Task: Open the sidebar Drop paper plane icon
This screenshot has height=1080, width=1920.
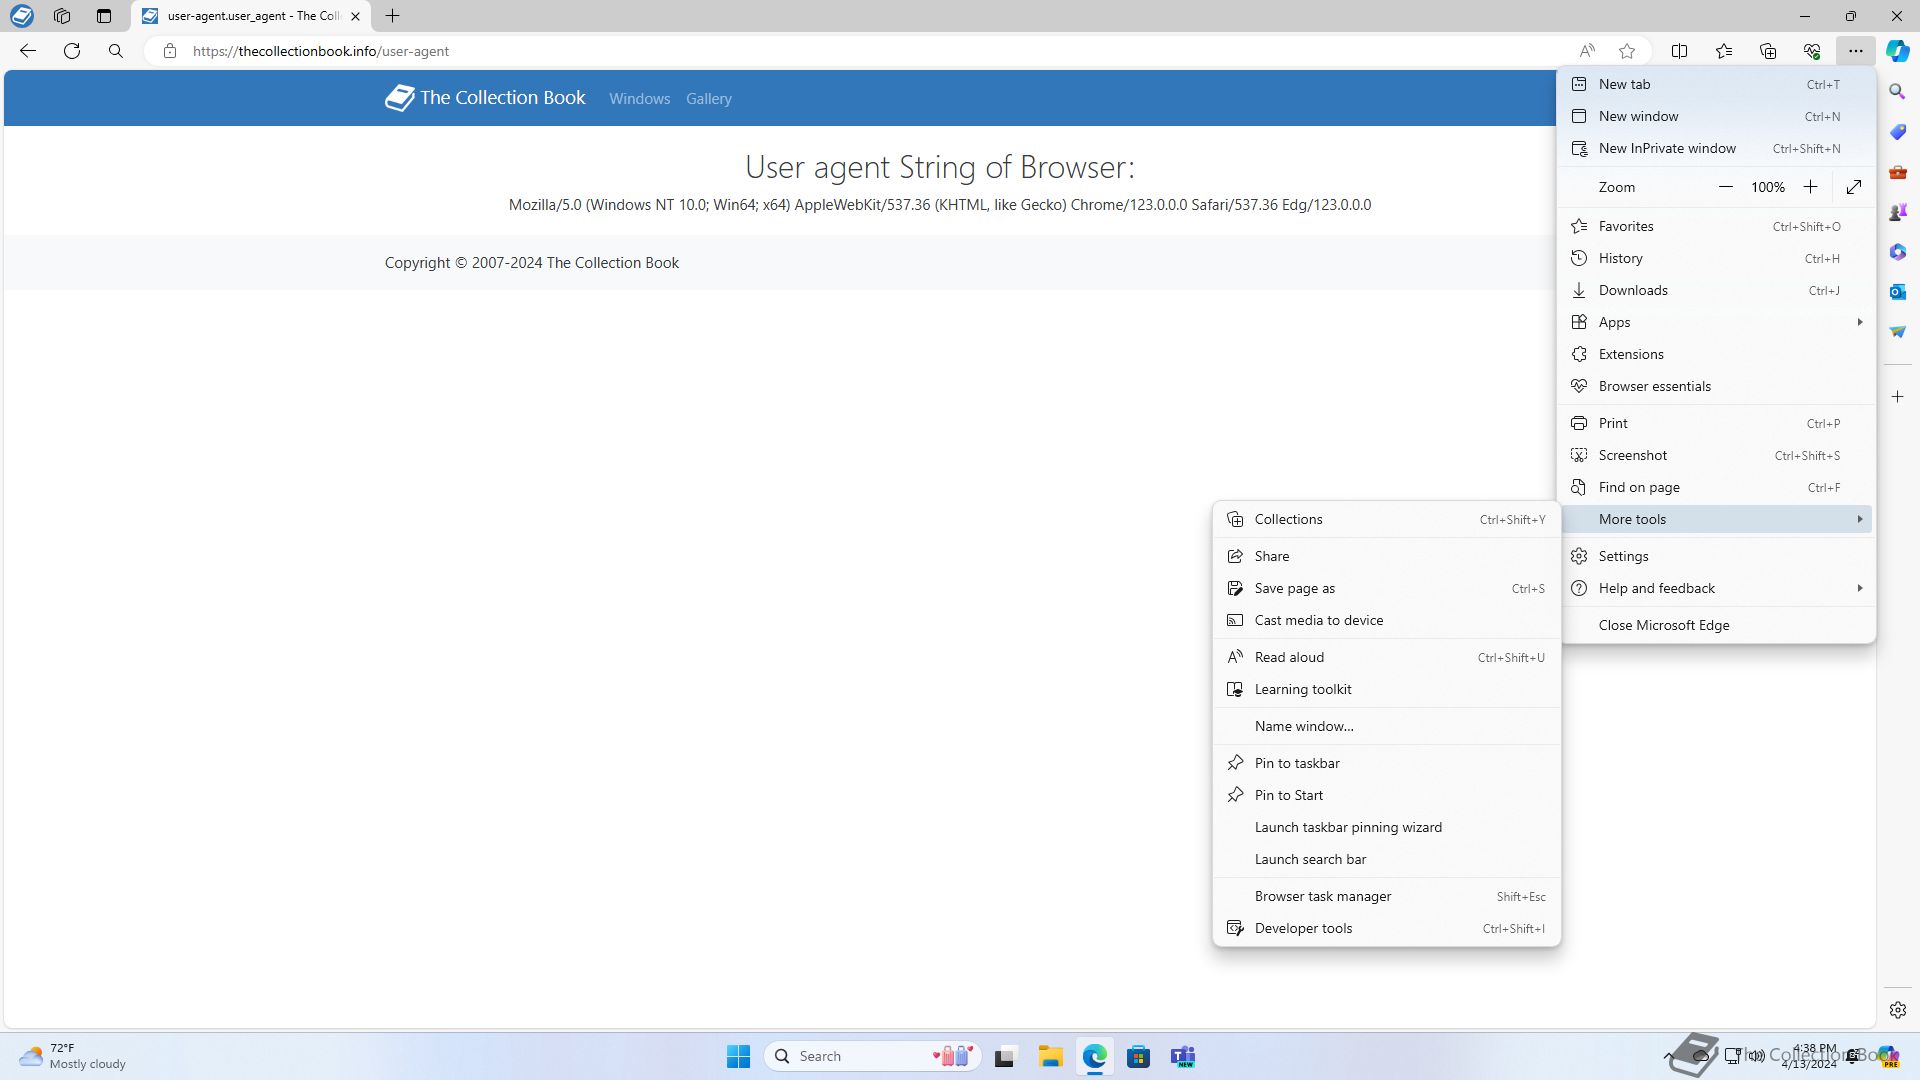Action: coord(1898,332)
